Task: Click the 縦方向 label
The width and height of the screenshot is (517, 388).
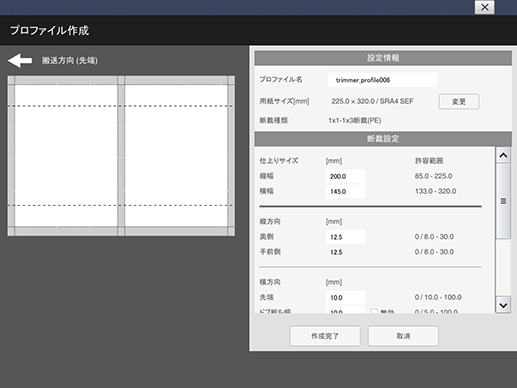Action: 270,221
